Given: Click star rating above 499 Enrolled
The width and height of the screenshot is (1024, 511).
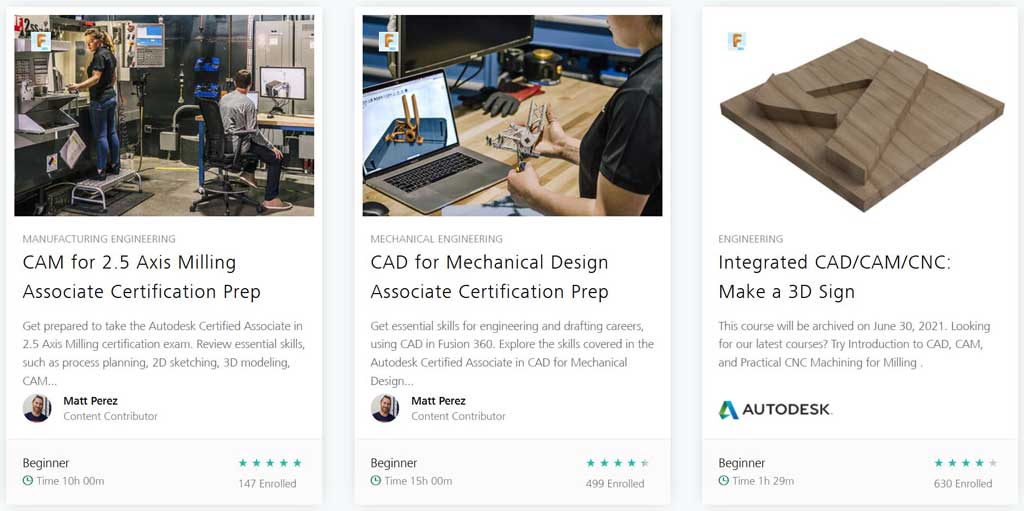Looking at the screenshot, I should click(617, 463).
